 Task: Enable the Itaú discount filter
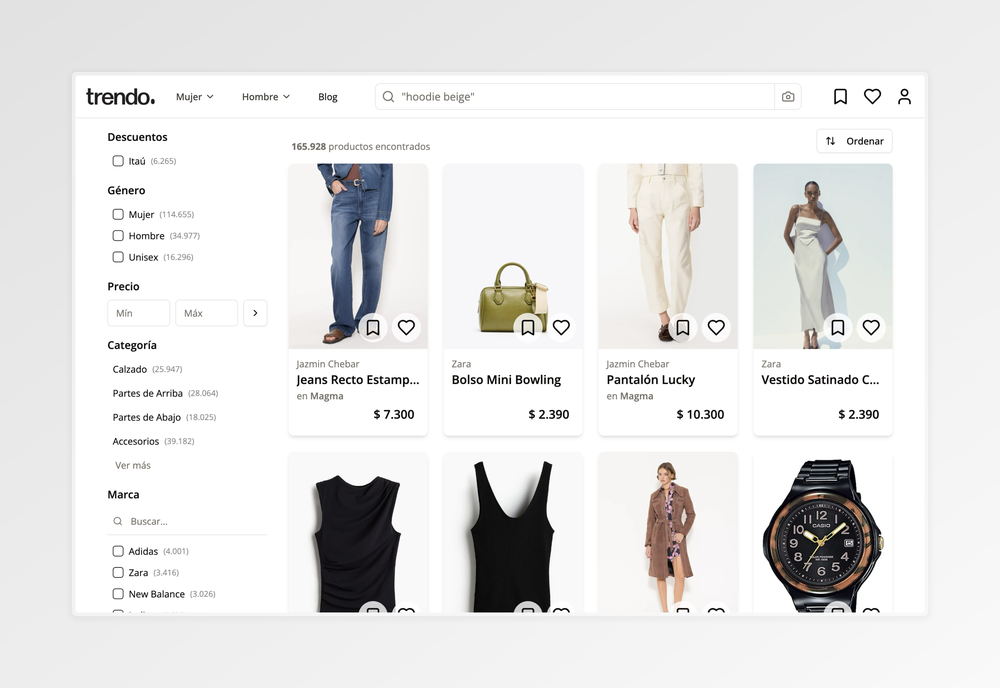[x=118, y=161]
